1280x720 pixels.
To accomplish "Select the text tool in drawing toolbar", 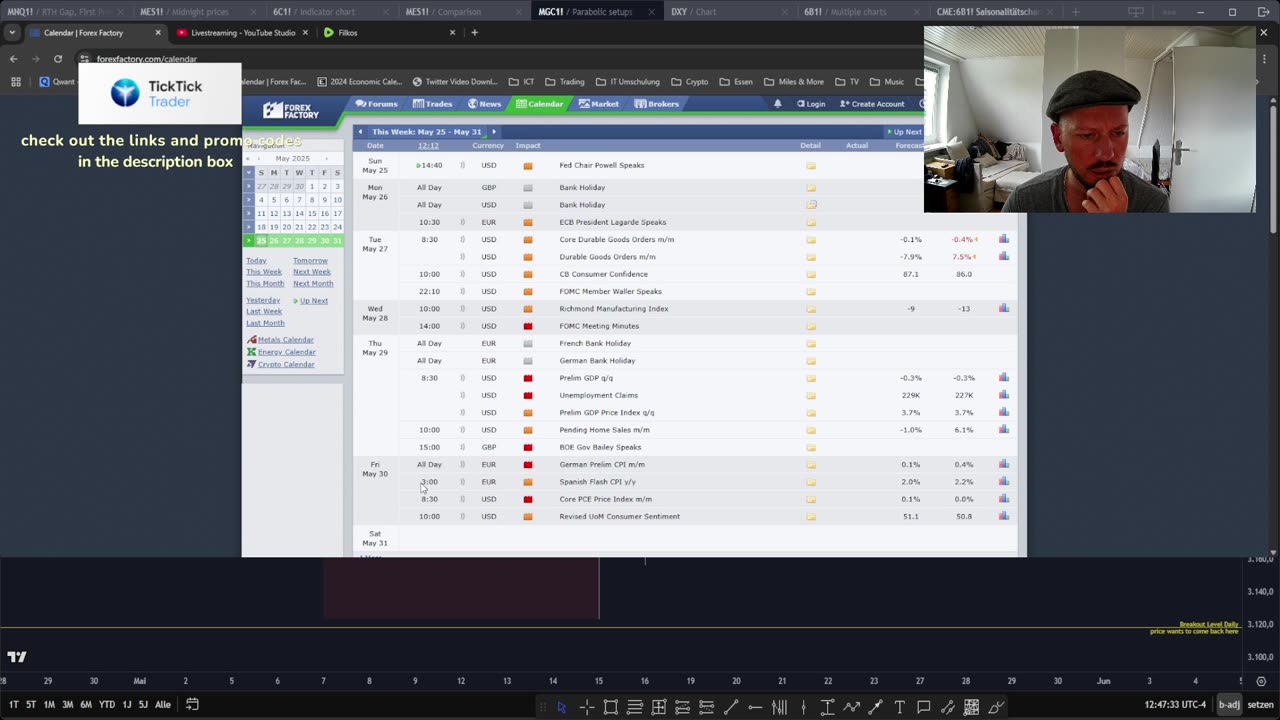I will click(x=899, y=707).
